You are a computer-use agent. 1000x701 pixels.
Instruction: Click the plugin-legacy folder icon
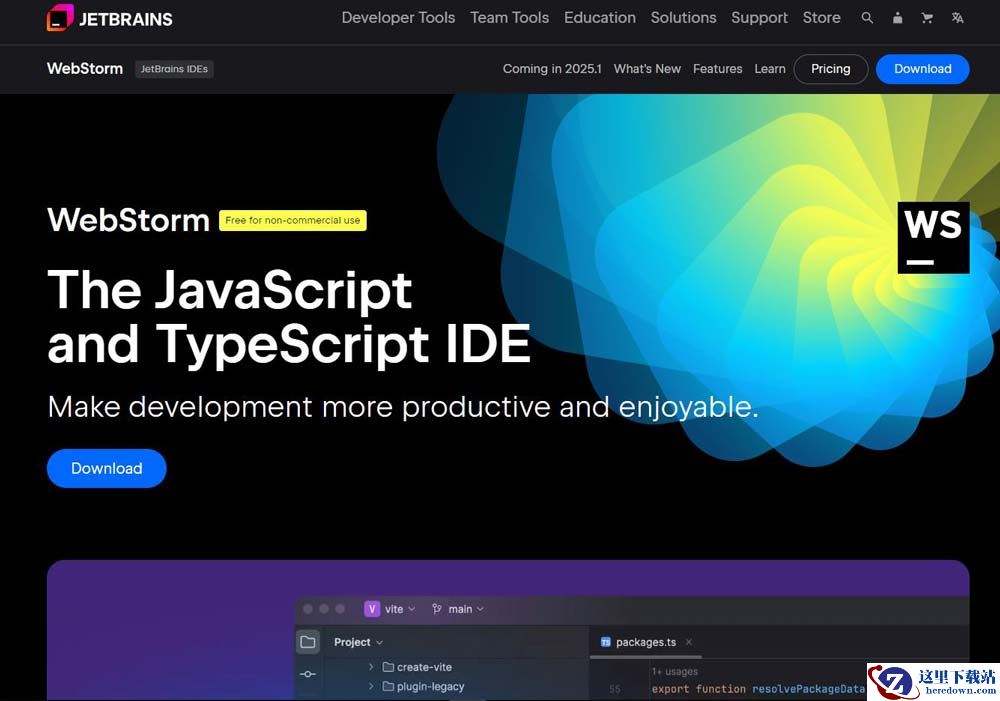click(388, 686)
